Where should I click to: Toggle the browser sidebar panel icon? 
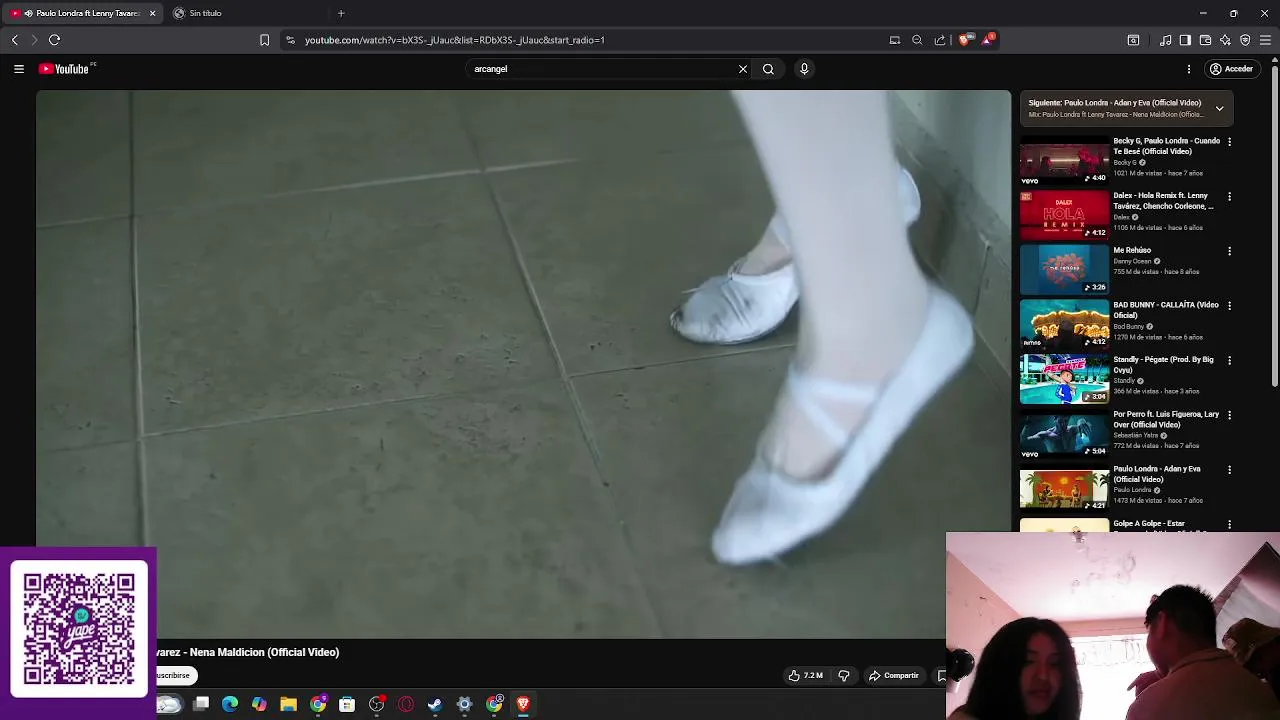click(x=1185, y=40)
